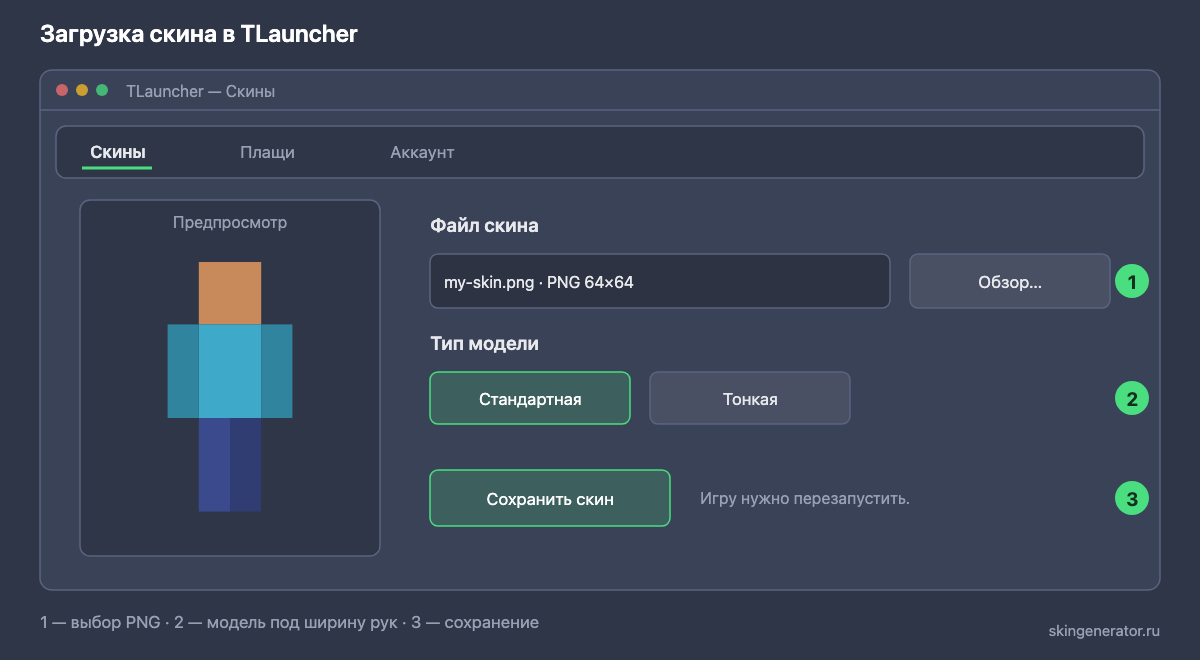This screenshot has height=660, width=1200.
Task: Maximize window using the green dot
Action: (x=102, y=90)
